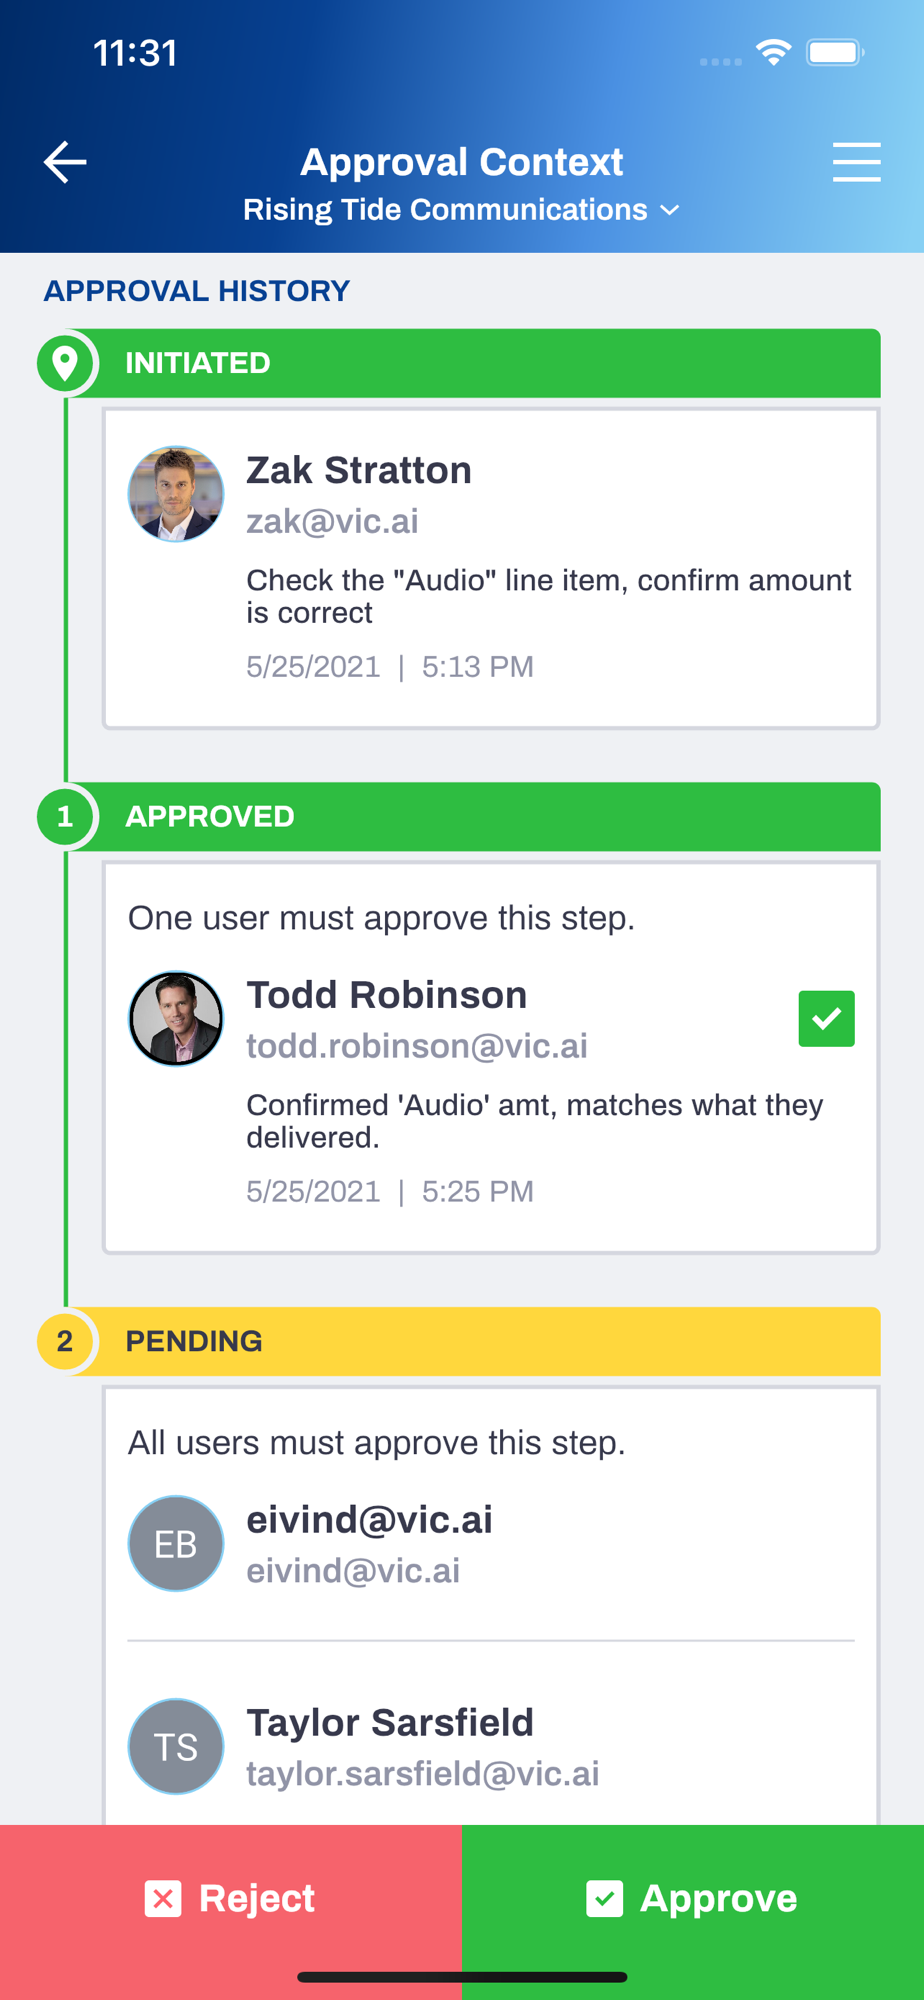Select the yellow PENDING step header
The height and width of the screenshot is (2000, 924).
coord(473,1341)
